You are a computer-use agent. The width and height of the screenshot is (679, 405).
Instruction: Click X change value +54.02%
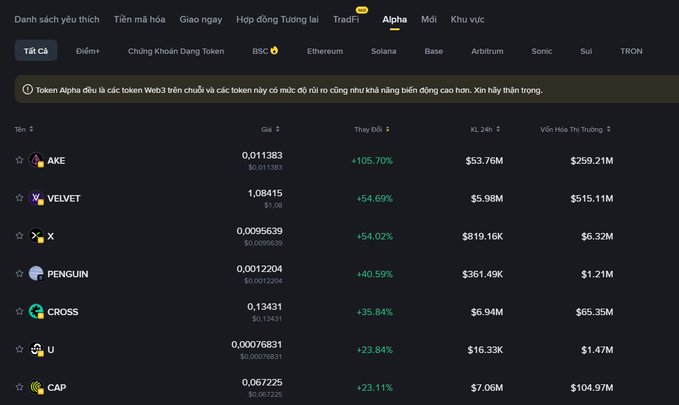(375, 237)
